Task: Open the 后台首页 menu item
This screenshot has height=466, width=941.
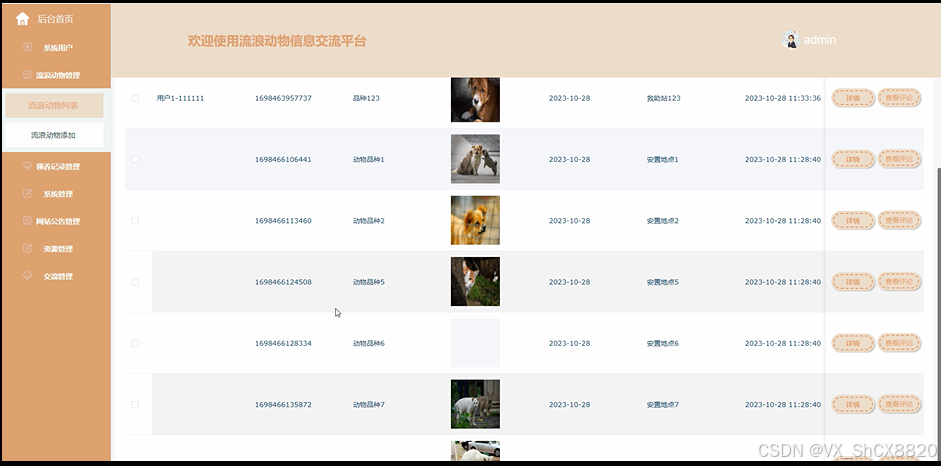Action: pyautogui.click(x=56, y=19)
